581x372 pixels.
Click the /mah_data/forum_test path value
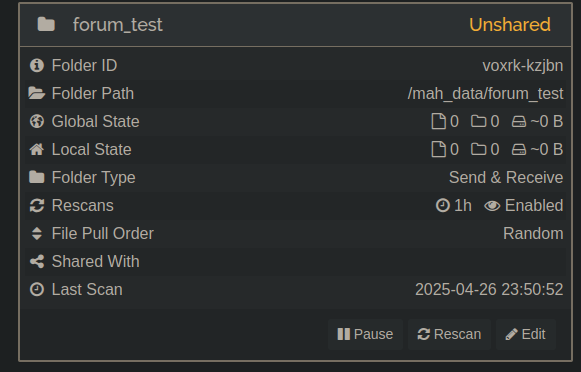[x=485, y=93]
